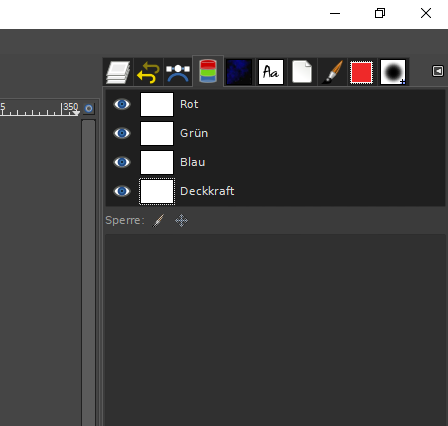
Task: Switch to the Paths tab
Action: pyautogui.click(x=178, y=72)
